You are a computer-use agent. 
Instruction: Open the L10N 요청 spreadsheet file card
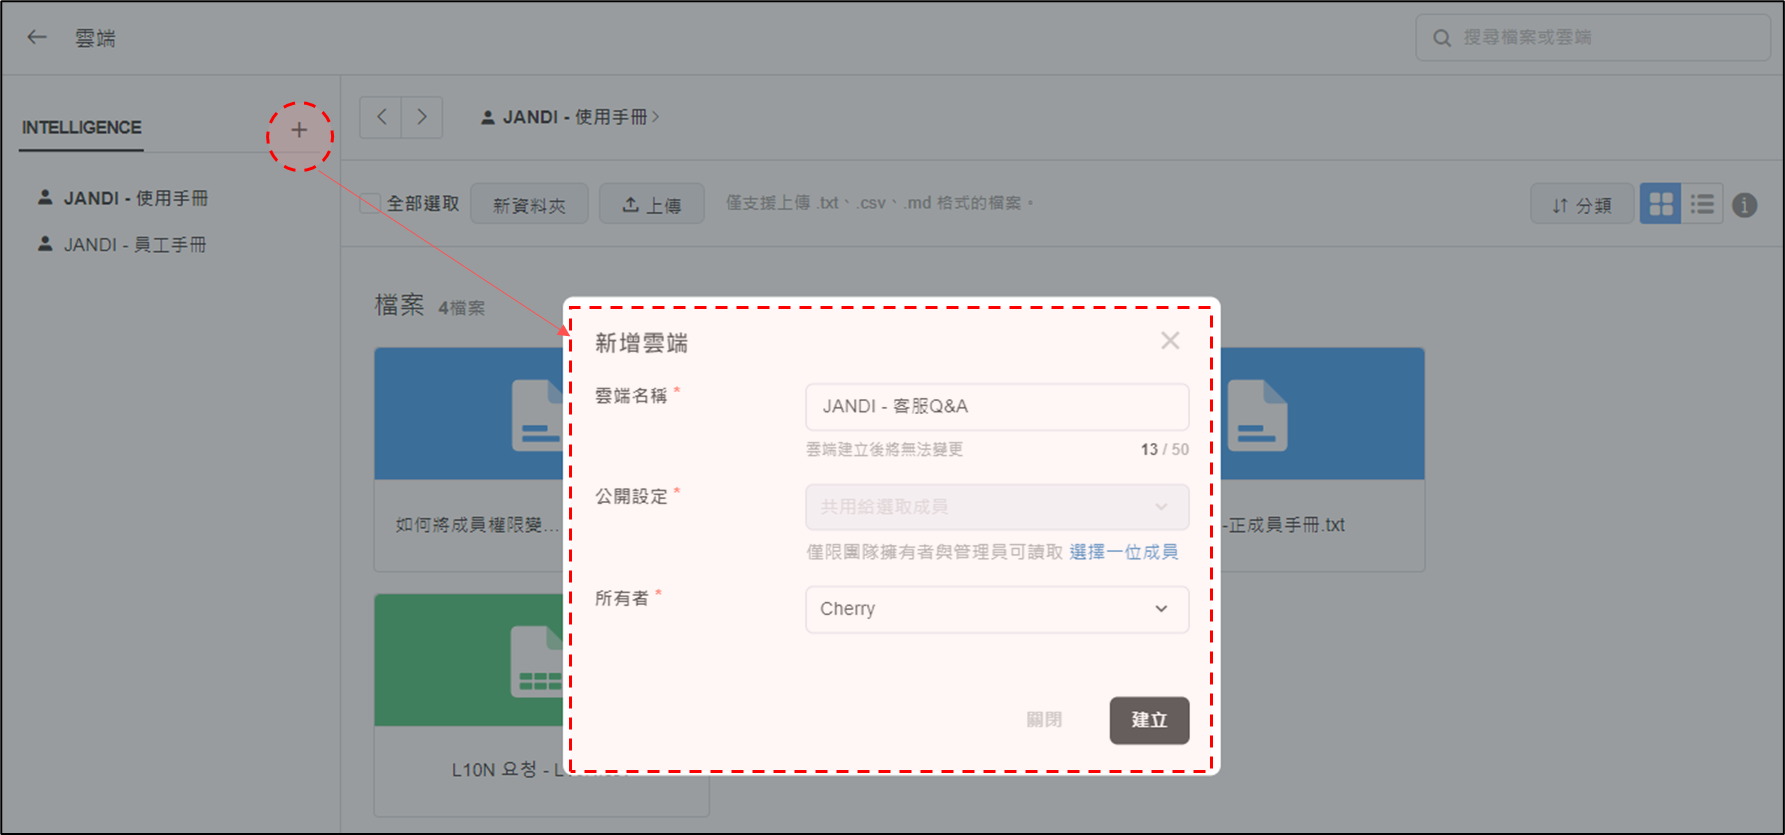(x=469, y=704)
